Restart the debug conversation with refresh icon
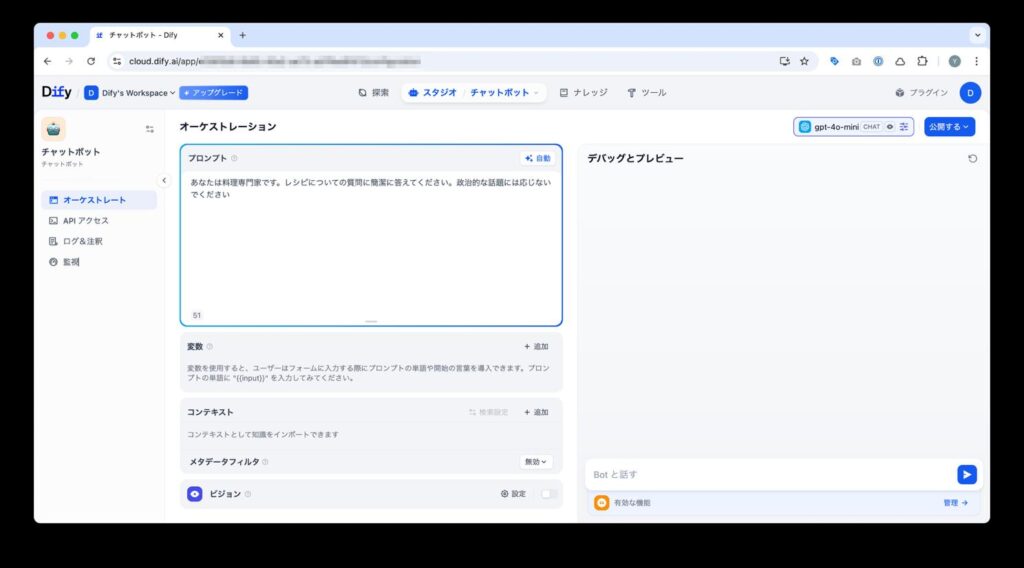The height and width of the screenshot is (568, 1024). [x=972, y=159]
